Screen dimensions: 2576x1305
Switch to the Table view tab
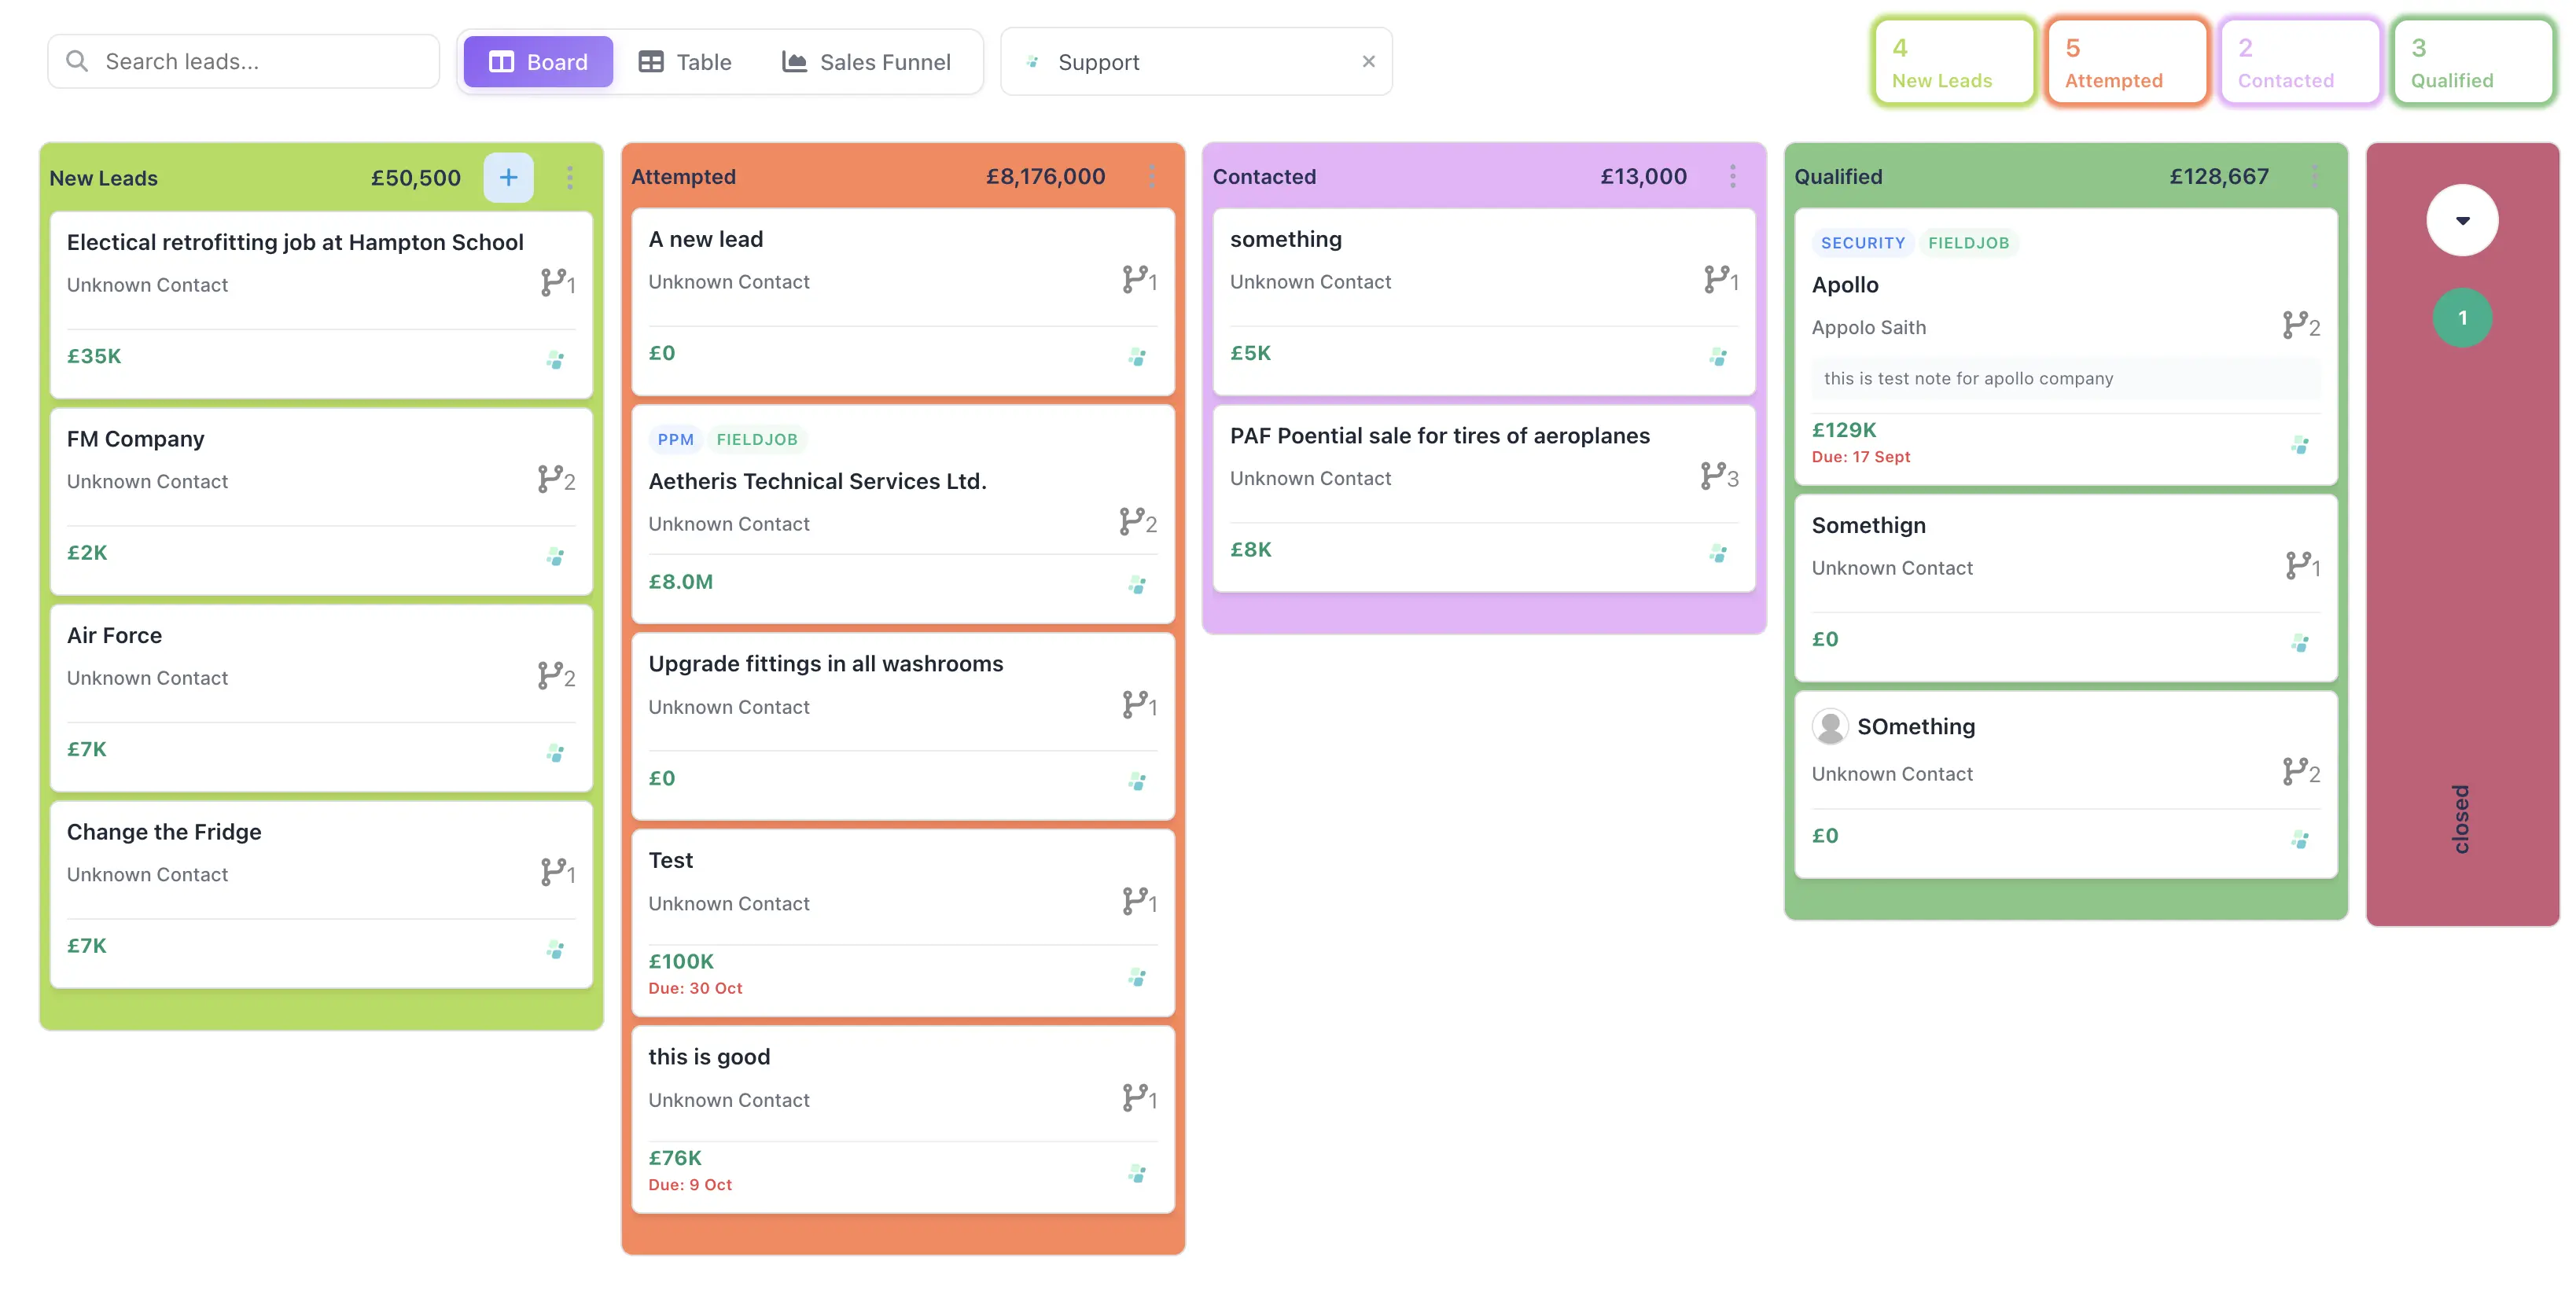click(685, 62)
